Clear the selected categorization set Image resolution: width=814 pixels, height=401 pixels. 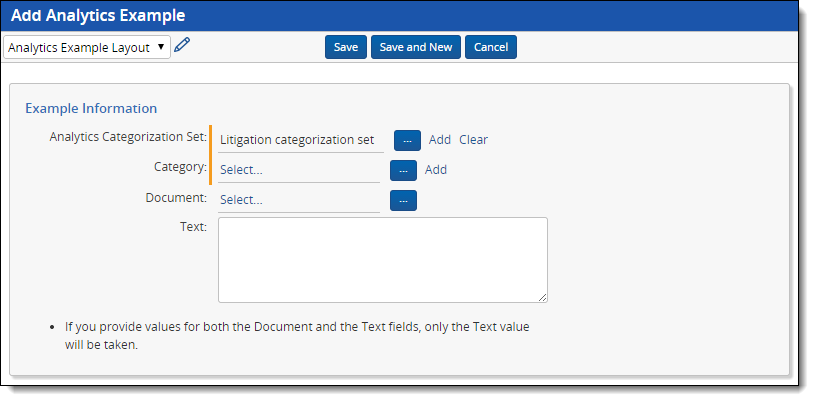(x=473, y=140)
